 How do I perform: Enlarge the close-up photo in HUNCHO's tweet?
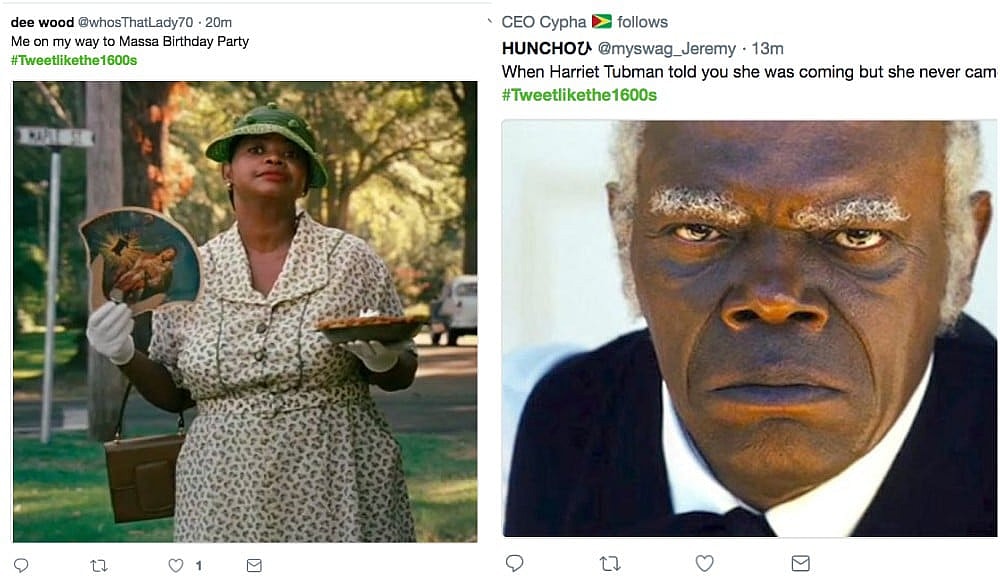coord(749,328)
